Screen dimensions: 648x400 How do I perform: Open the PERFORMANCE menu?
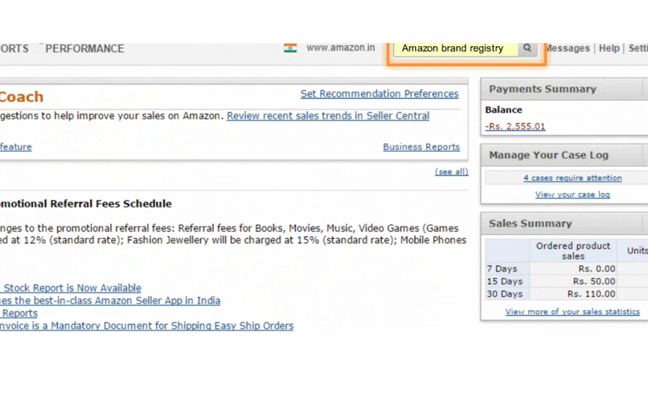(85, 49)
